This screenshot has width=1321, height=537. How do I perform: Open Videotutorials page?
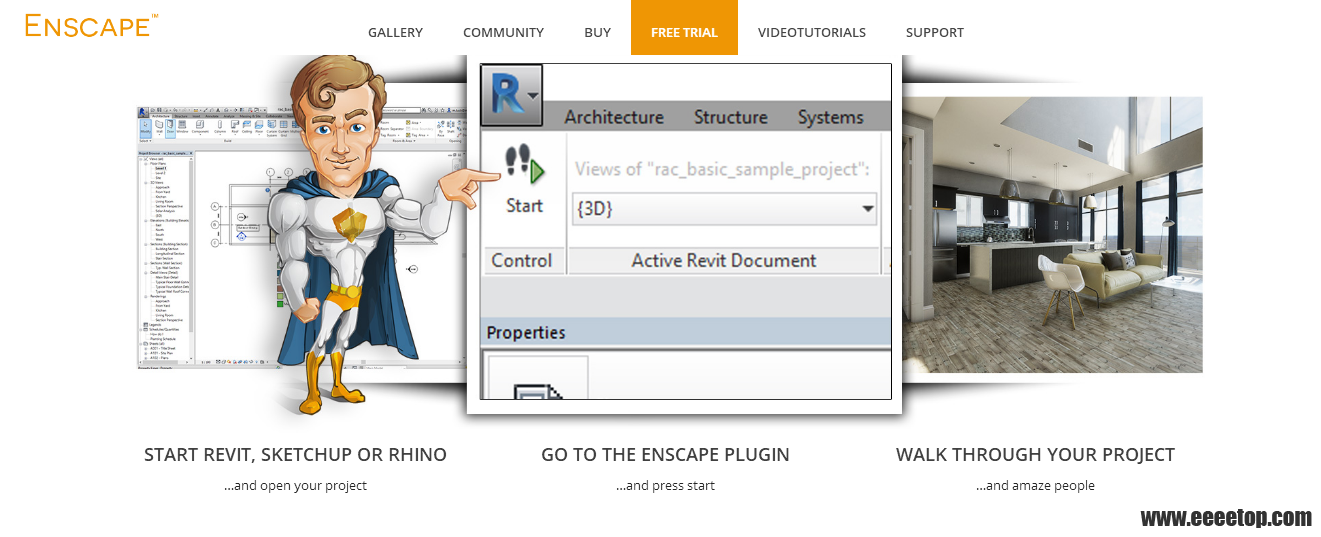pos(812,32)
